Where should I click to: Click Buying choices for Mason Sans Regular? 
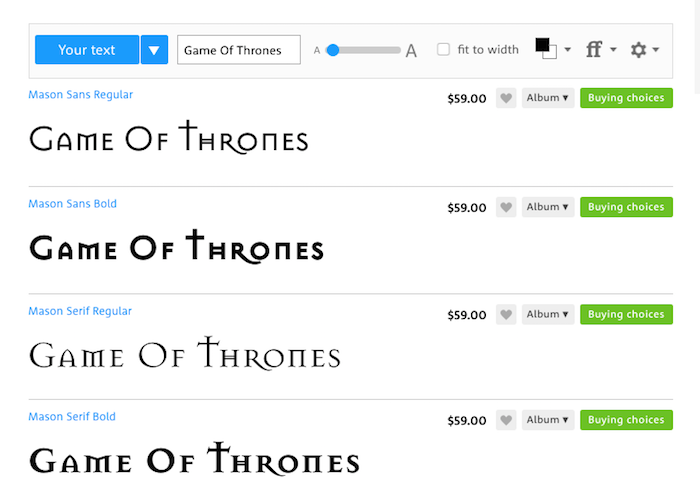point(626,98)
